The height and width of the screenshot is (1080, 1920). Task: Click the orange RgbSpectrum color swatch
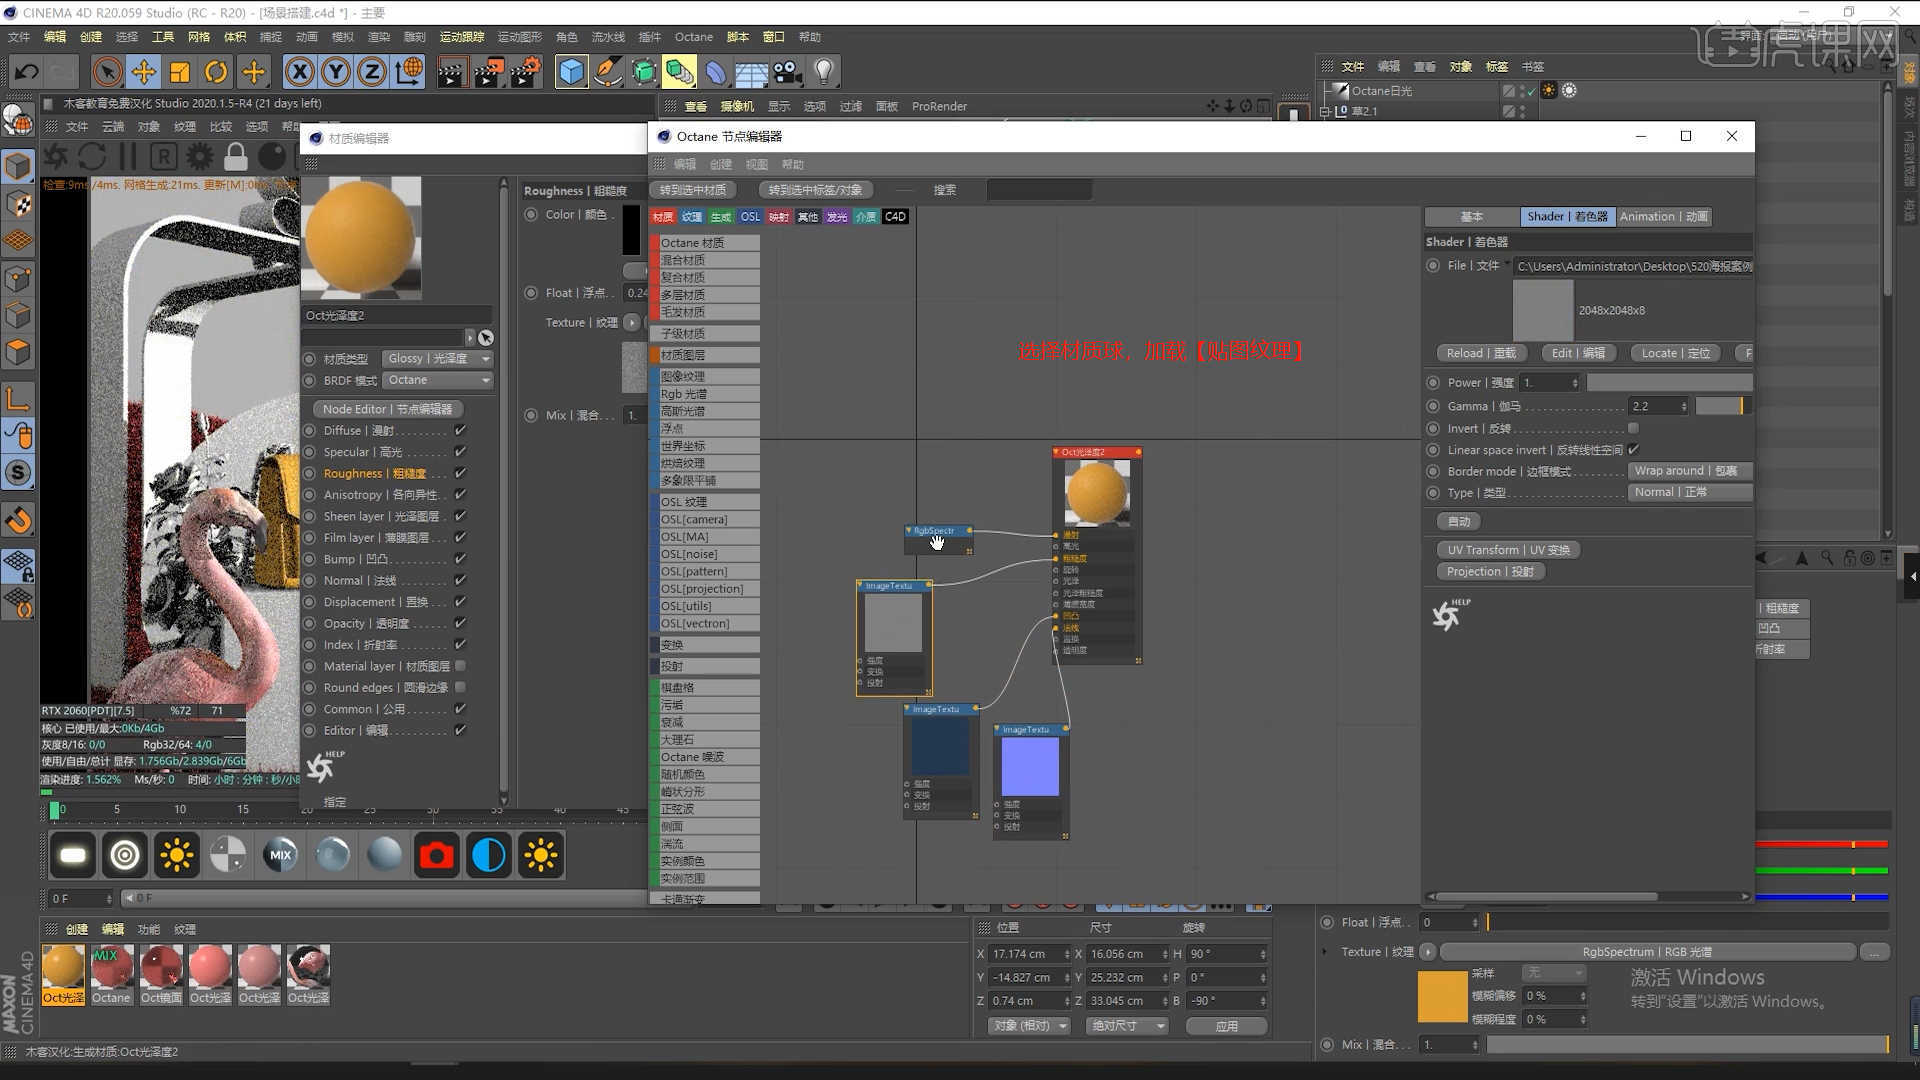(x=1442, y=996)
